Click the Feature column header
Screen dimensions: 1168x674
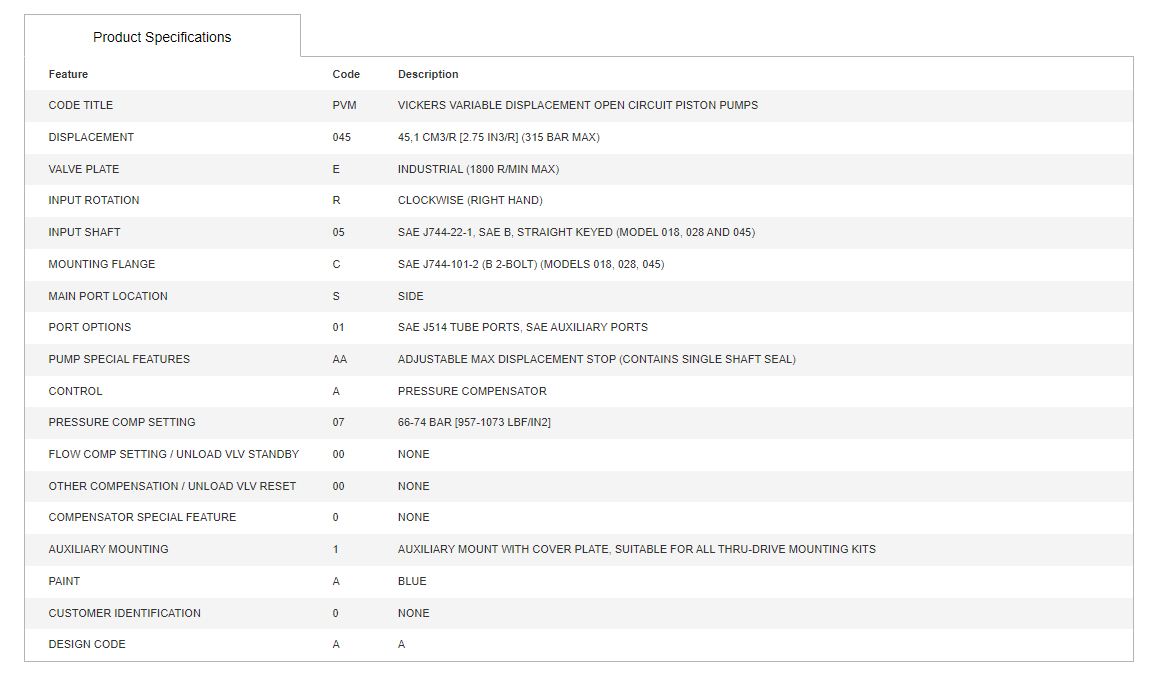pyautogui.click(x=69, y=74)
